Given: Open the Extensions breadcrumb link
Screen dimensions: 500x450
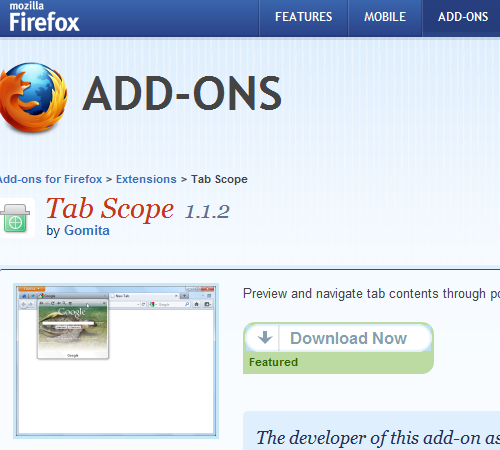Looking at the screenshot, I should pyautogui.click(x=146, y=179).
